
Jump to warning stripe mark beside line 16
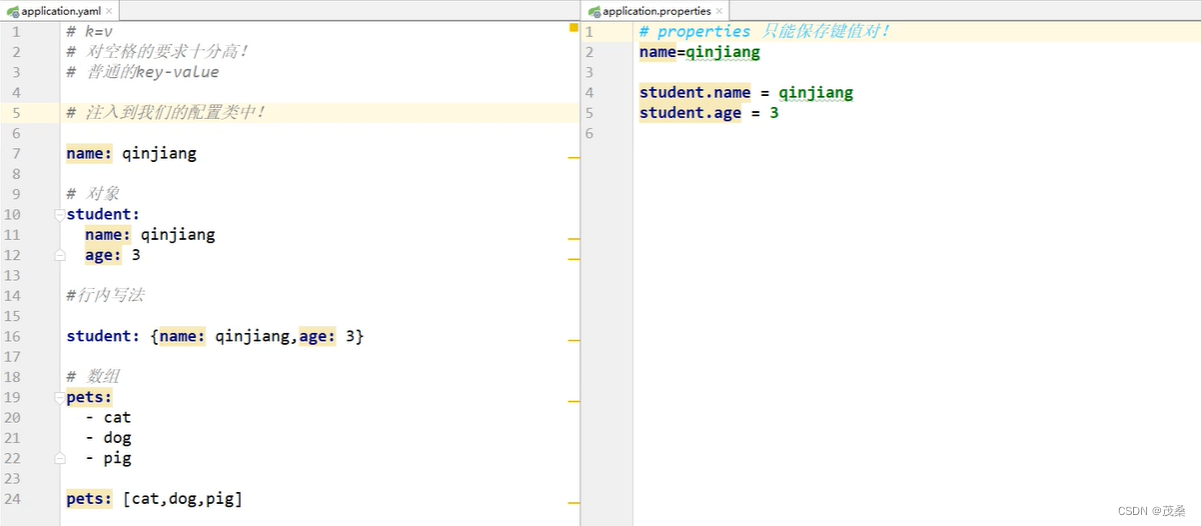573,341
